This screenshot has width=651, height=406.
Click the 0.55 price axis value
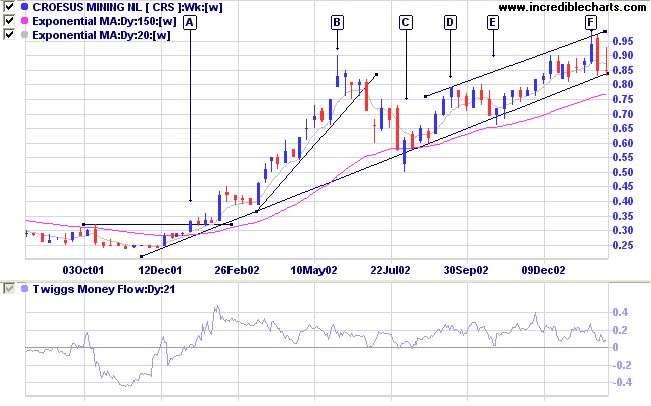623,157
